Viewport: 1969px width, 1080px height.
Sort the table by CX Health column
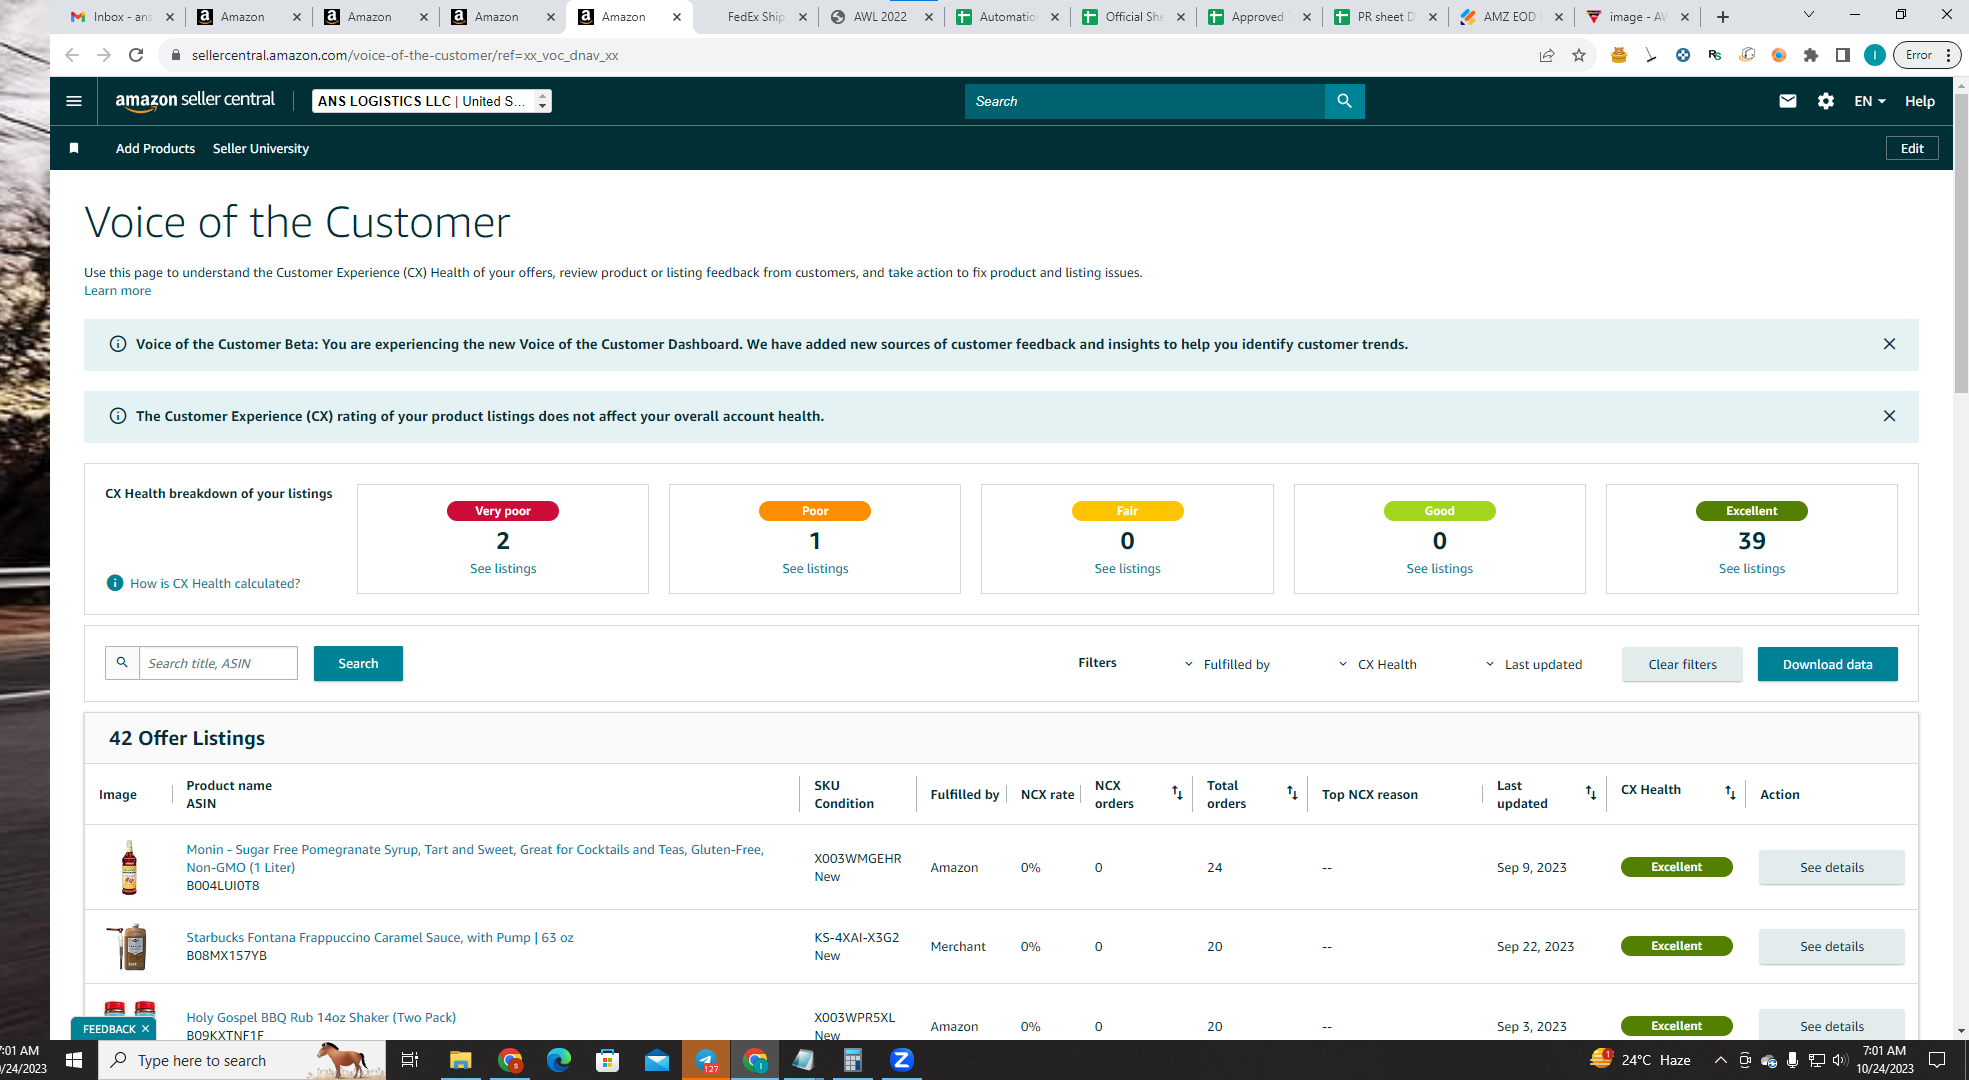click(1730, 793)
